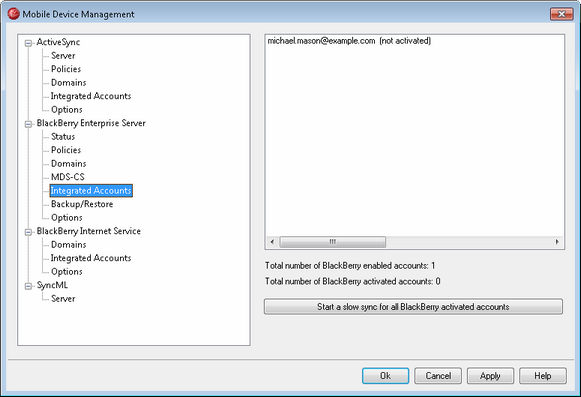581x397 pixels.
Task: Open ActiveSync Policies page
Action: tap(66, 69)
